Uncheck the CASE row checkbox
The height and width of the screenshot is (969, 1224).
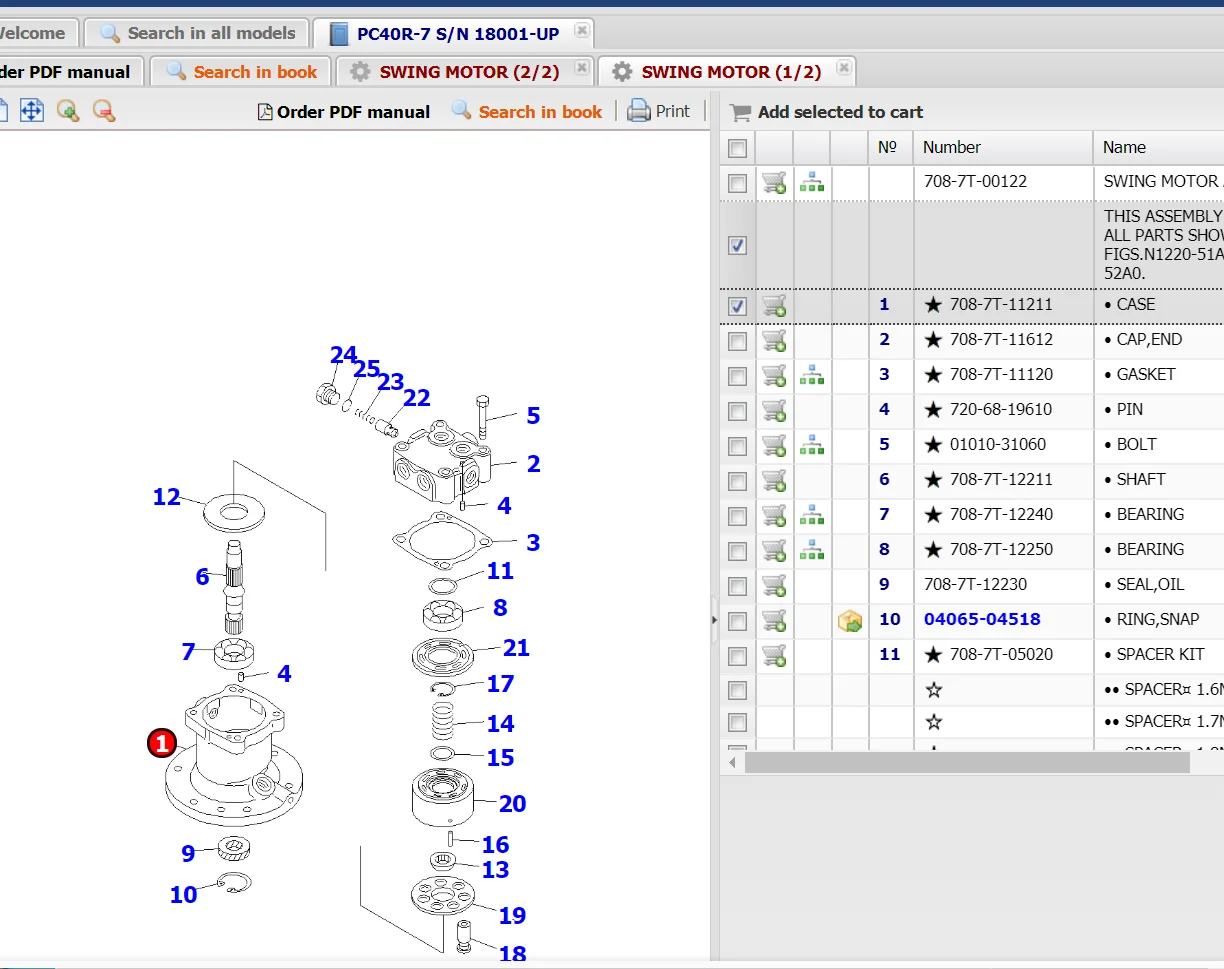click(x=738, y=306)
